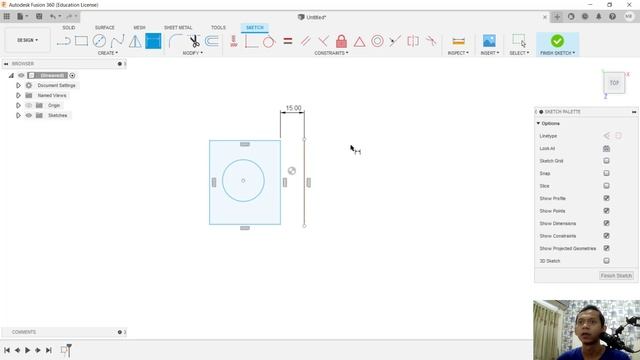Image resolution: width=640 pixels, height=360 pixels.
Task: Open the MODIFY dropdown menu
Action: [x=192, y=53]
